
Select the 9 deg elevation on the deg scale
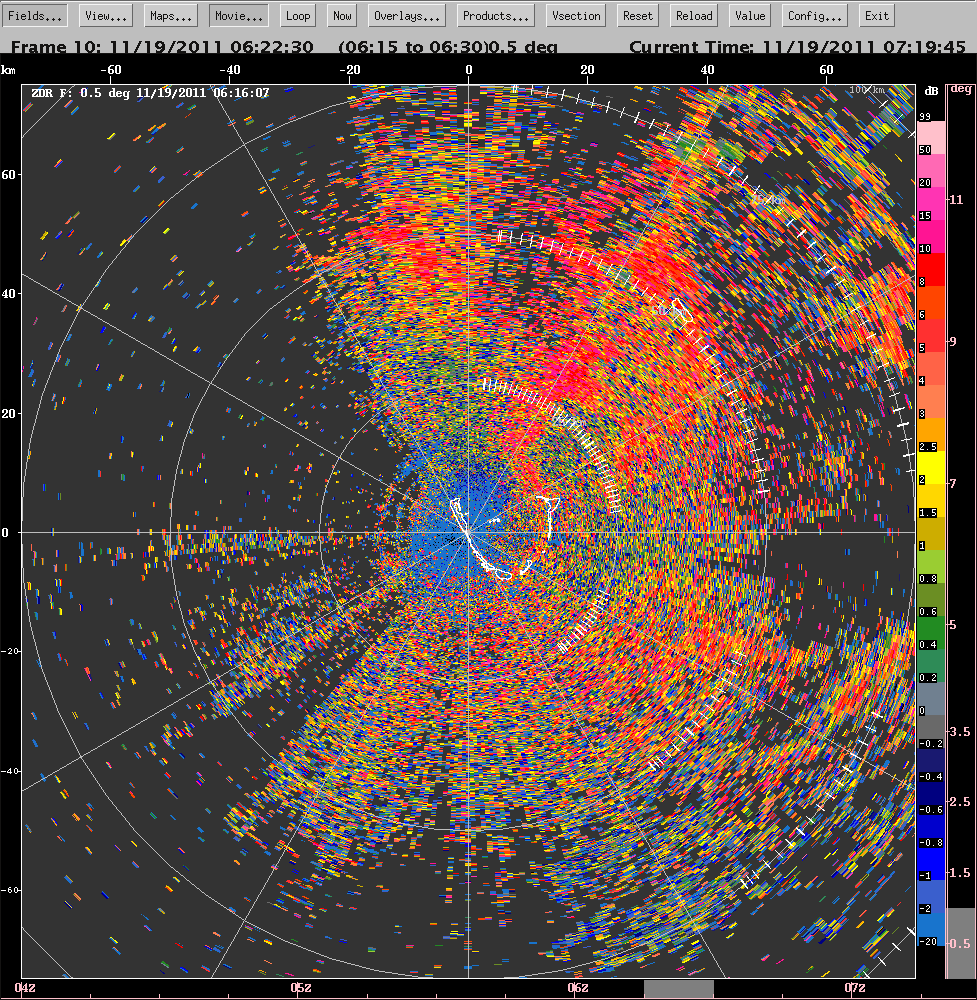953,342
